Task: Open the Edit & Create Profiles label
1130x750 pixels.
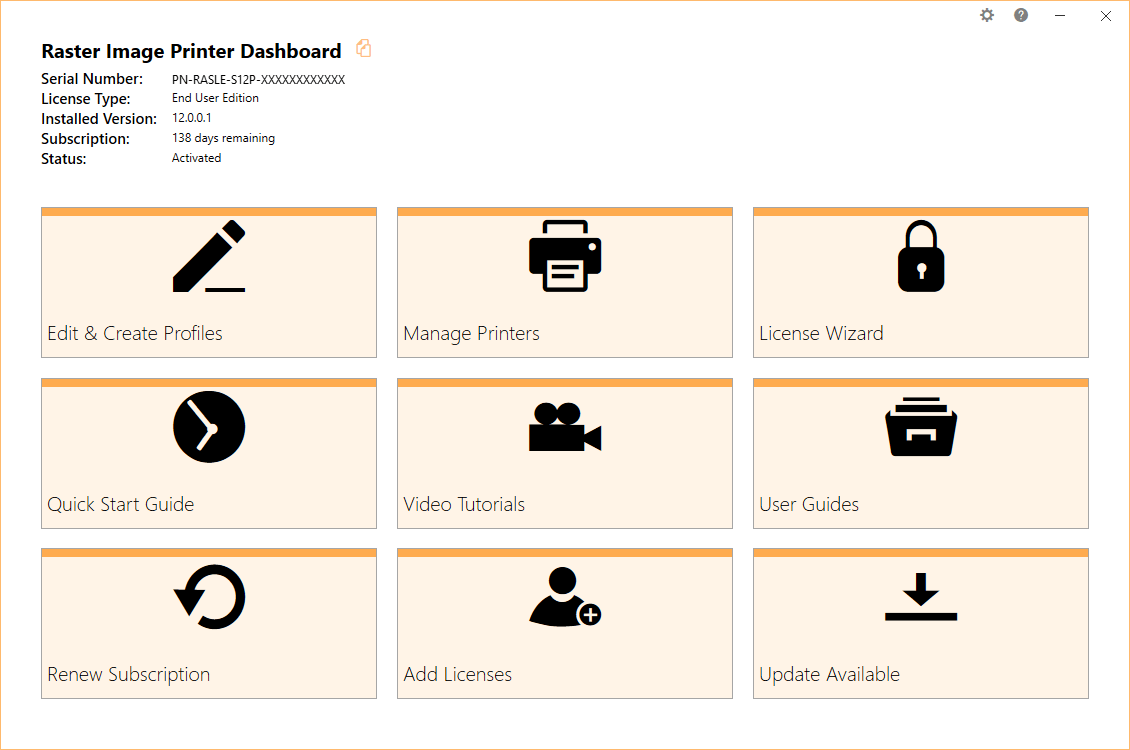Action: [135, 334]
